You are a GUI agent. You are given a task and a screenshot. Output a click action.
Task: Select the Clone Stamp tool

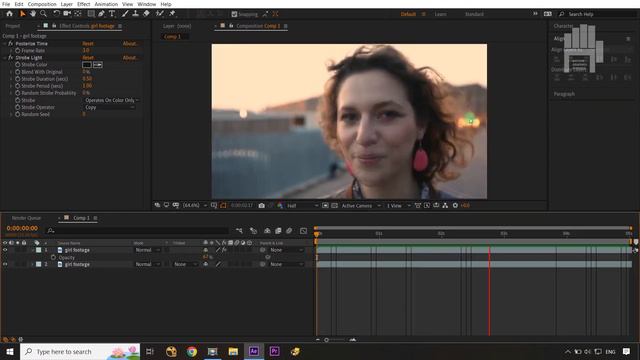tap(136, 14)
